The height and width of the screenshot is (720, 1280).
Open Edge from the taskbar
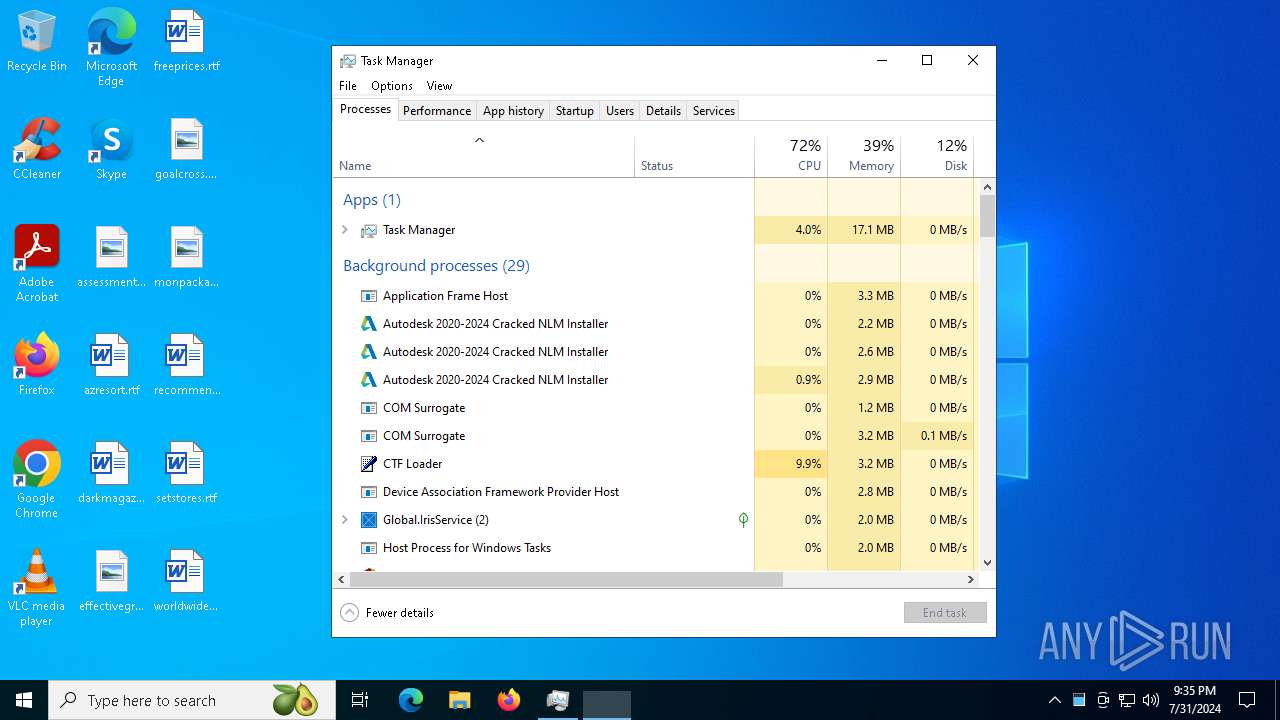411,700
